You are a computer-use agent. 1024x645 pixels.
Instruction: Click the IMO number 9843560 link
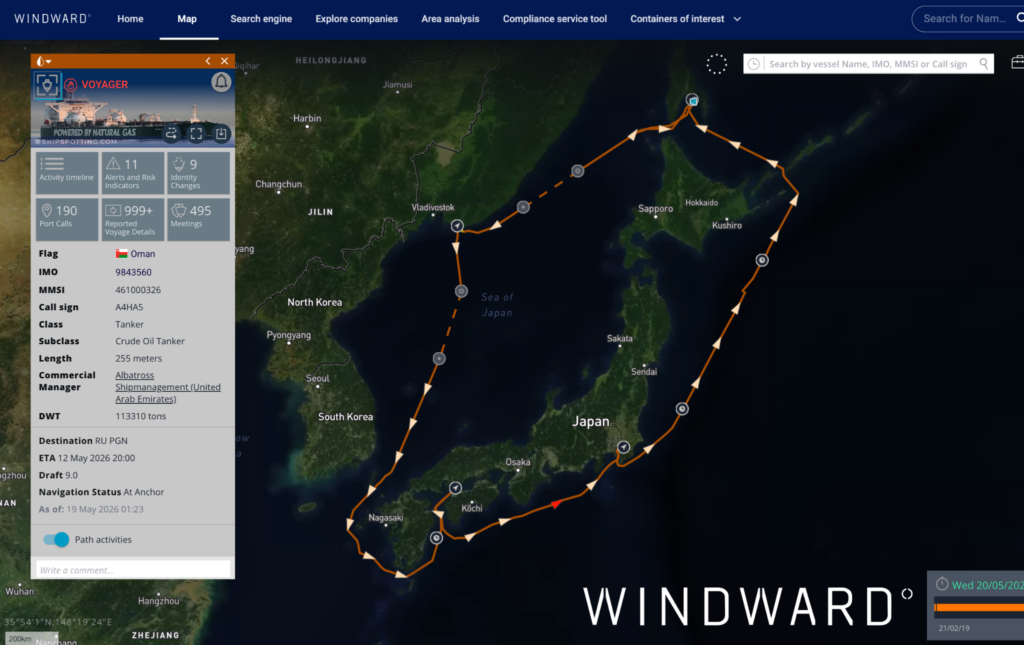[x=133, y=272]
